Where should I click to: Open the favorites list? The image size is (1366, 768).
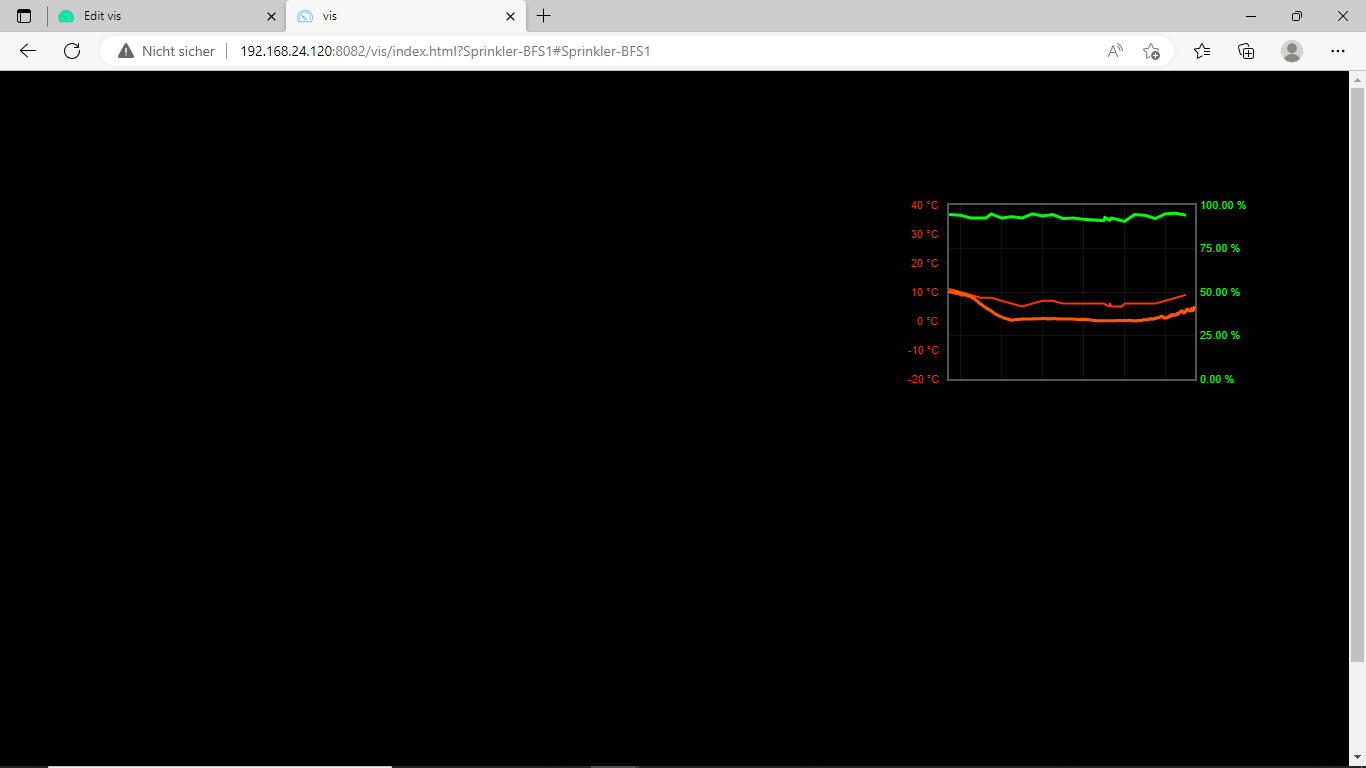(1202, 51)
